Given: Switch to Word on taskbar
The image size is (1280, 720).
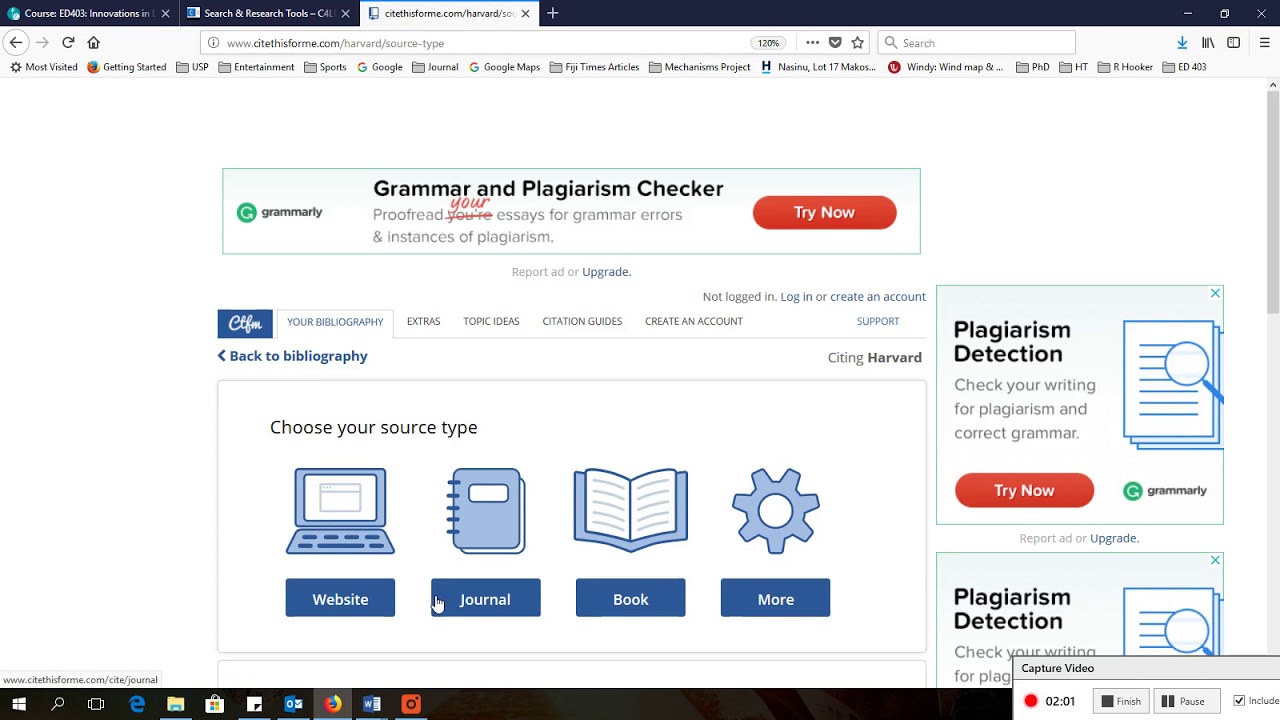Looking at the screenshot, I should (x=372, y=704).
